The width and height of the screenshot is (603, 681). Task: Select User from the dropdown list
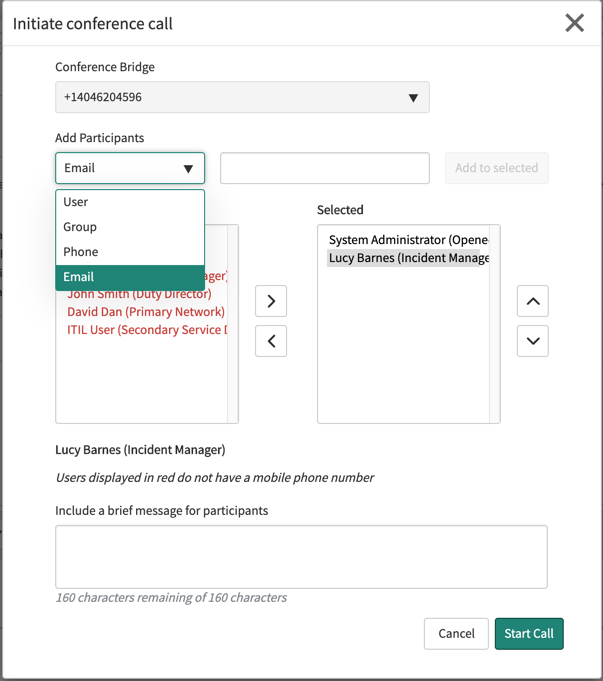tap(130, 202)
